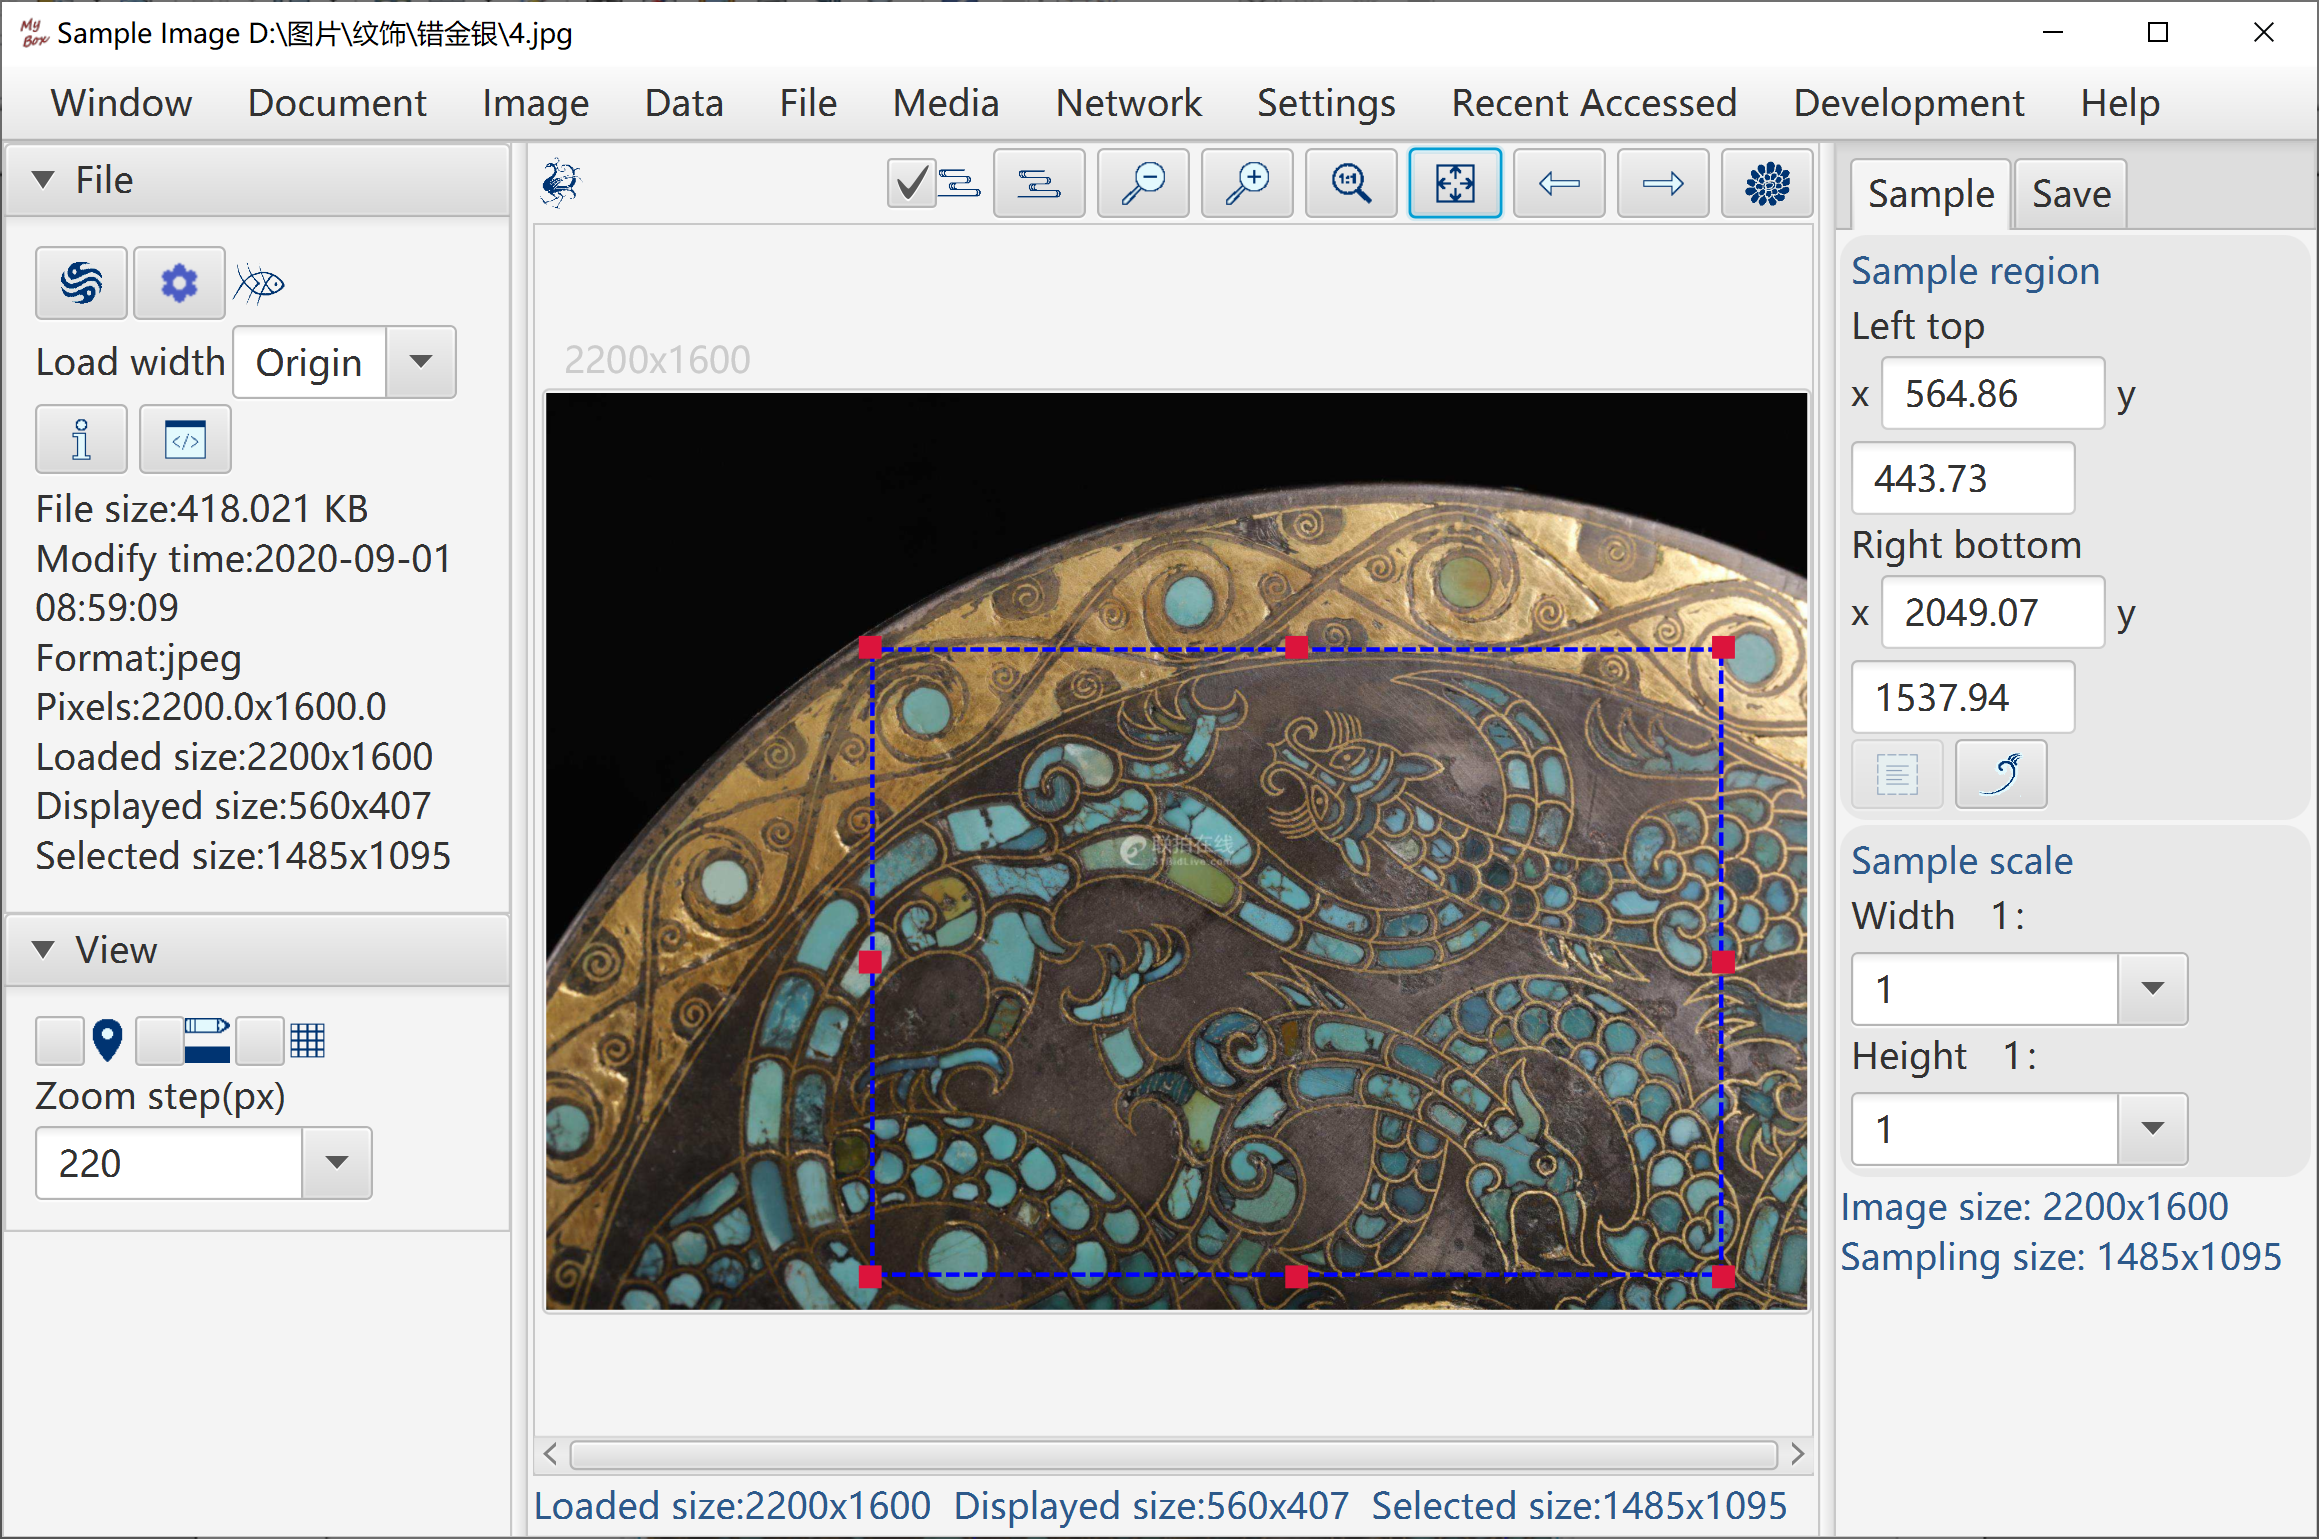Click the bottom-right red selection handle
The image size is (2319, 1539).
[x=1723, y=1276]
